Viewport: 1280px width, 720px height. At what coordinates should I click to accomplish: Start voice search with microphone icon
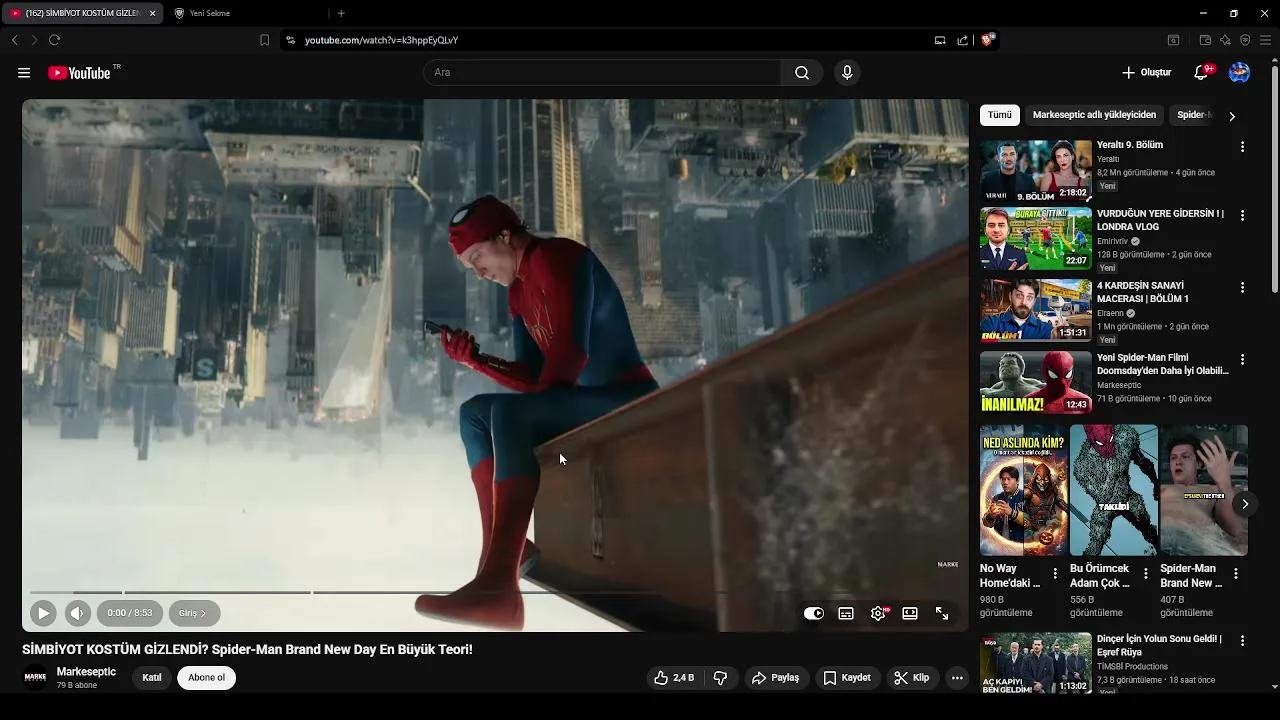click(x=847, y=73)
